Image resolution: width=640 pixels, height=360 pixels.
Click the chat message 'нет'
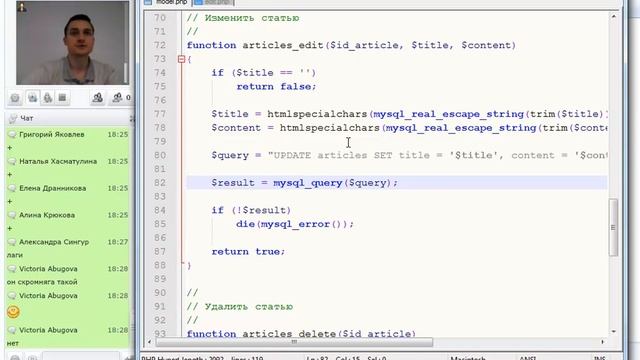[13, 343]
